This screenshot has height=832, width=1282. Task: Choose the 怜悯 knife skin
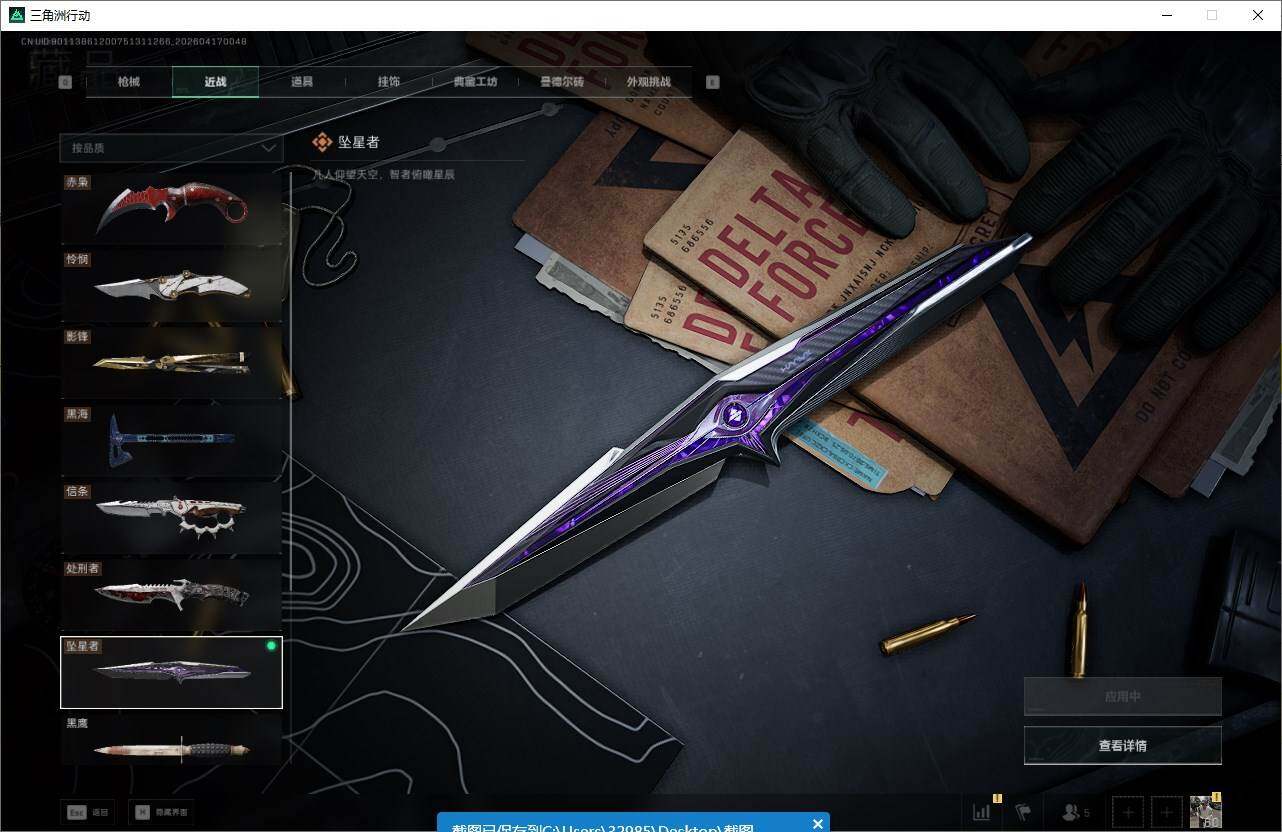(x=171, y=286)
